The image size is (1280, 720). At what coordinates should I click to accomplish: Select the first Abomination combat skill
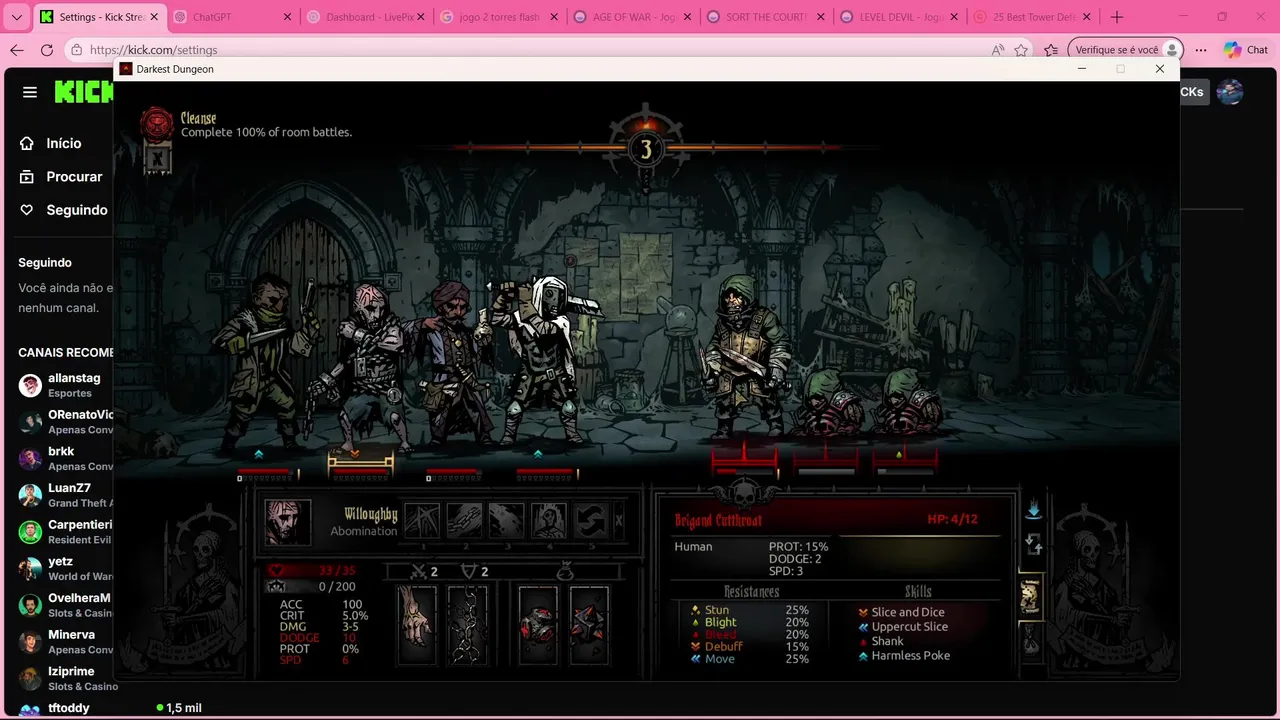click(x=423, y=520)
